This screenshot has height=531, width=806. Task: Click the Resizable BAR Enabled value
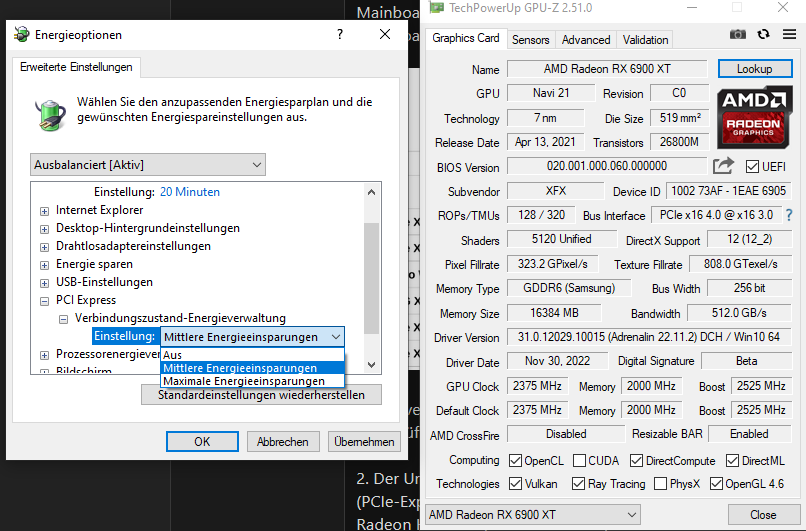click(x=749, y=434)
